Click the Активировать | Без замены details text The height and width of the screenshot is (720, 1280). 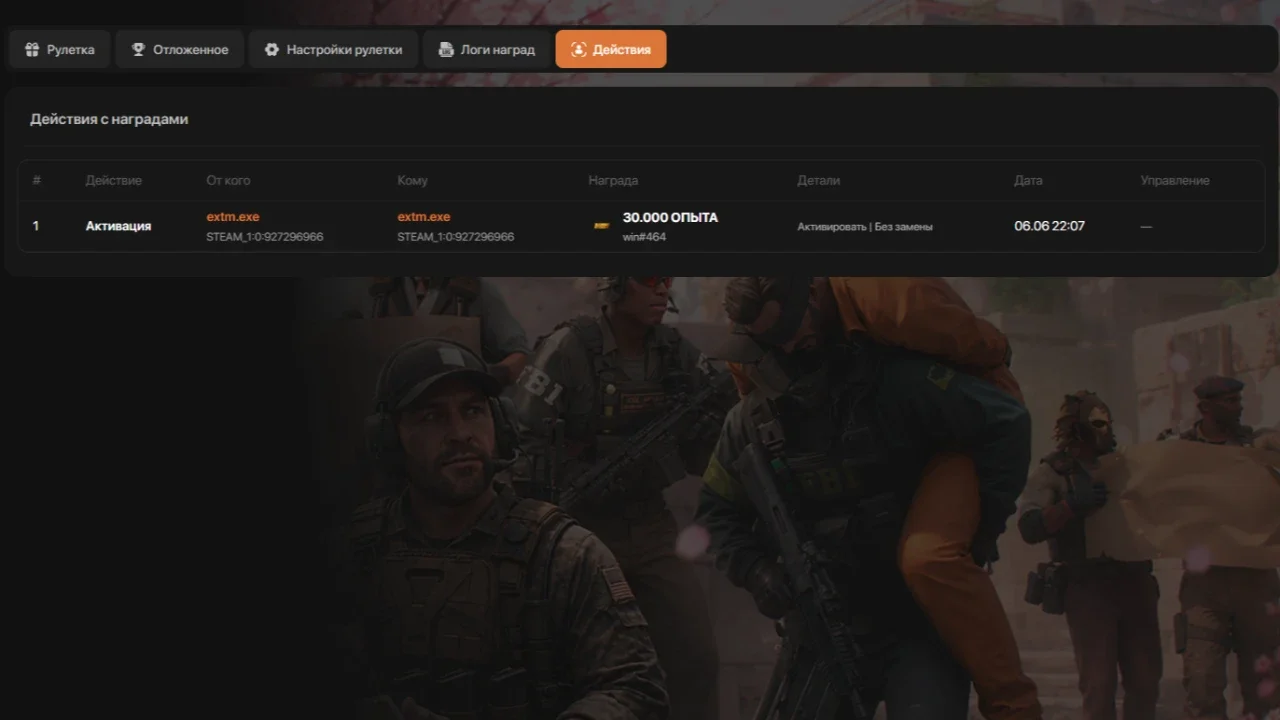865,227
